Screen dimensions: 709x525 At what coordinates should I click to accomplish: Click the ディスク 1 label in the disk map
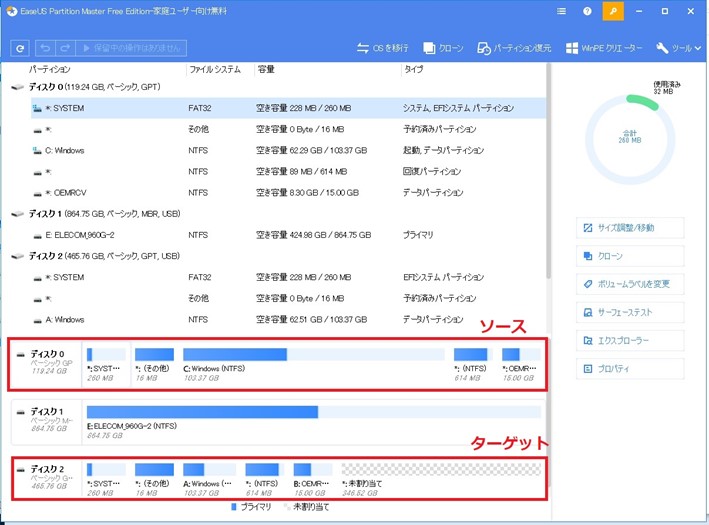(x=47, y=411)
